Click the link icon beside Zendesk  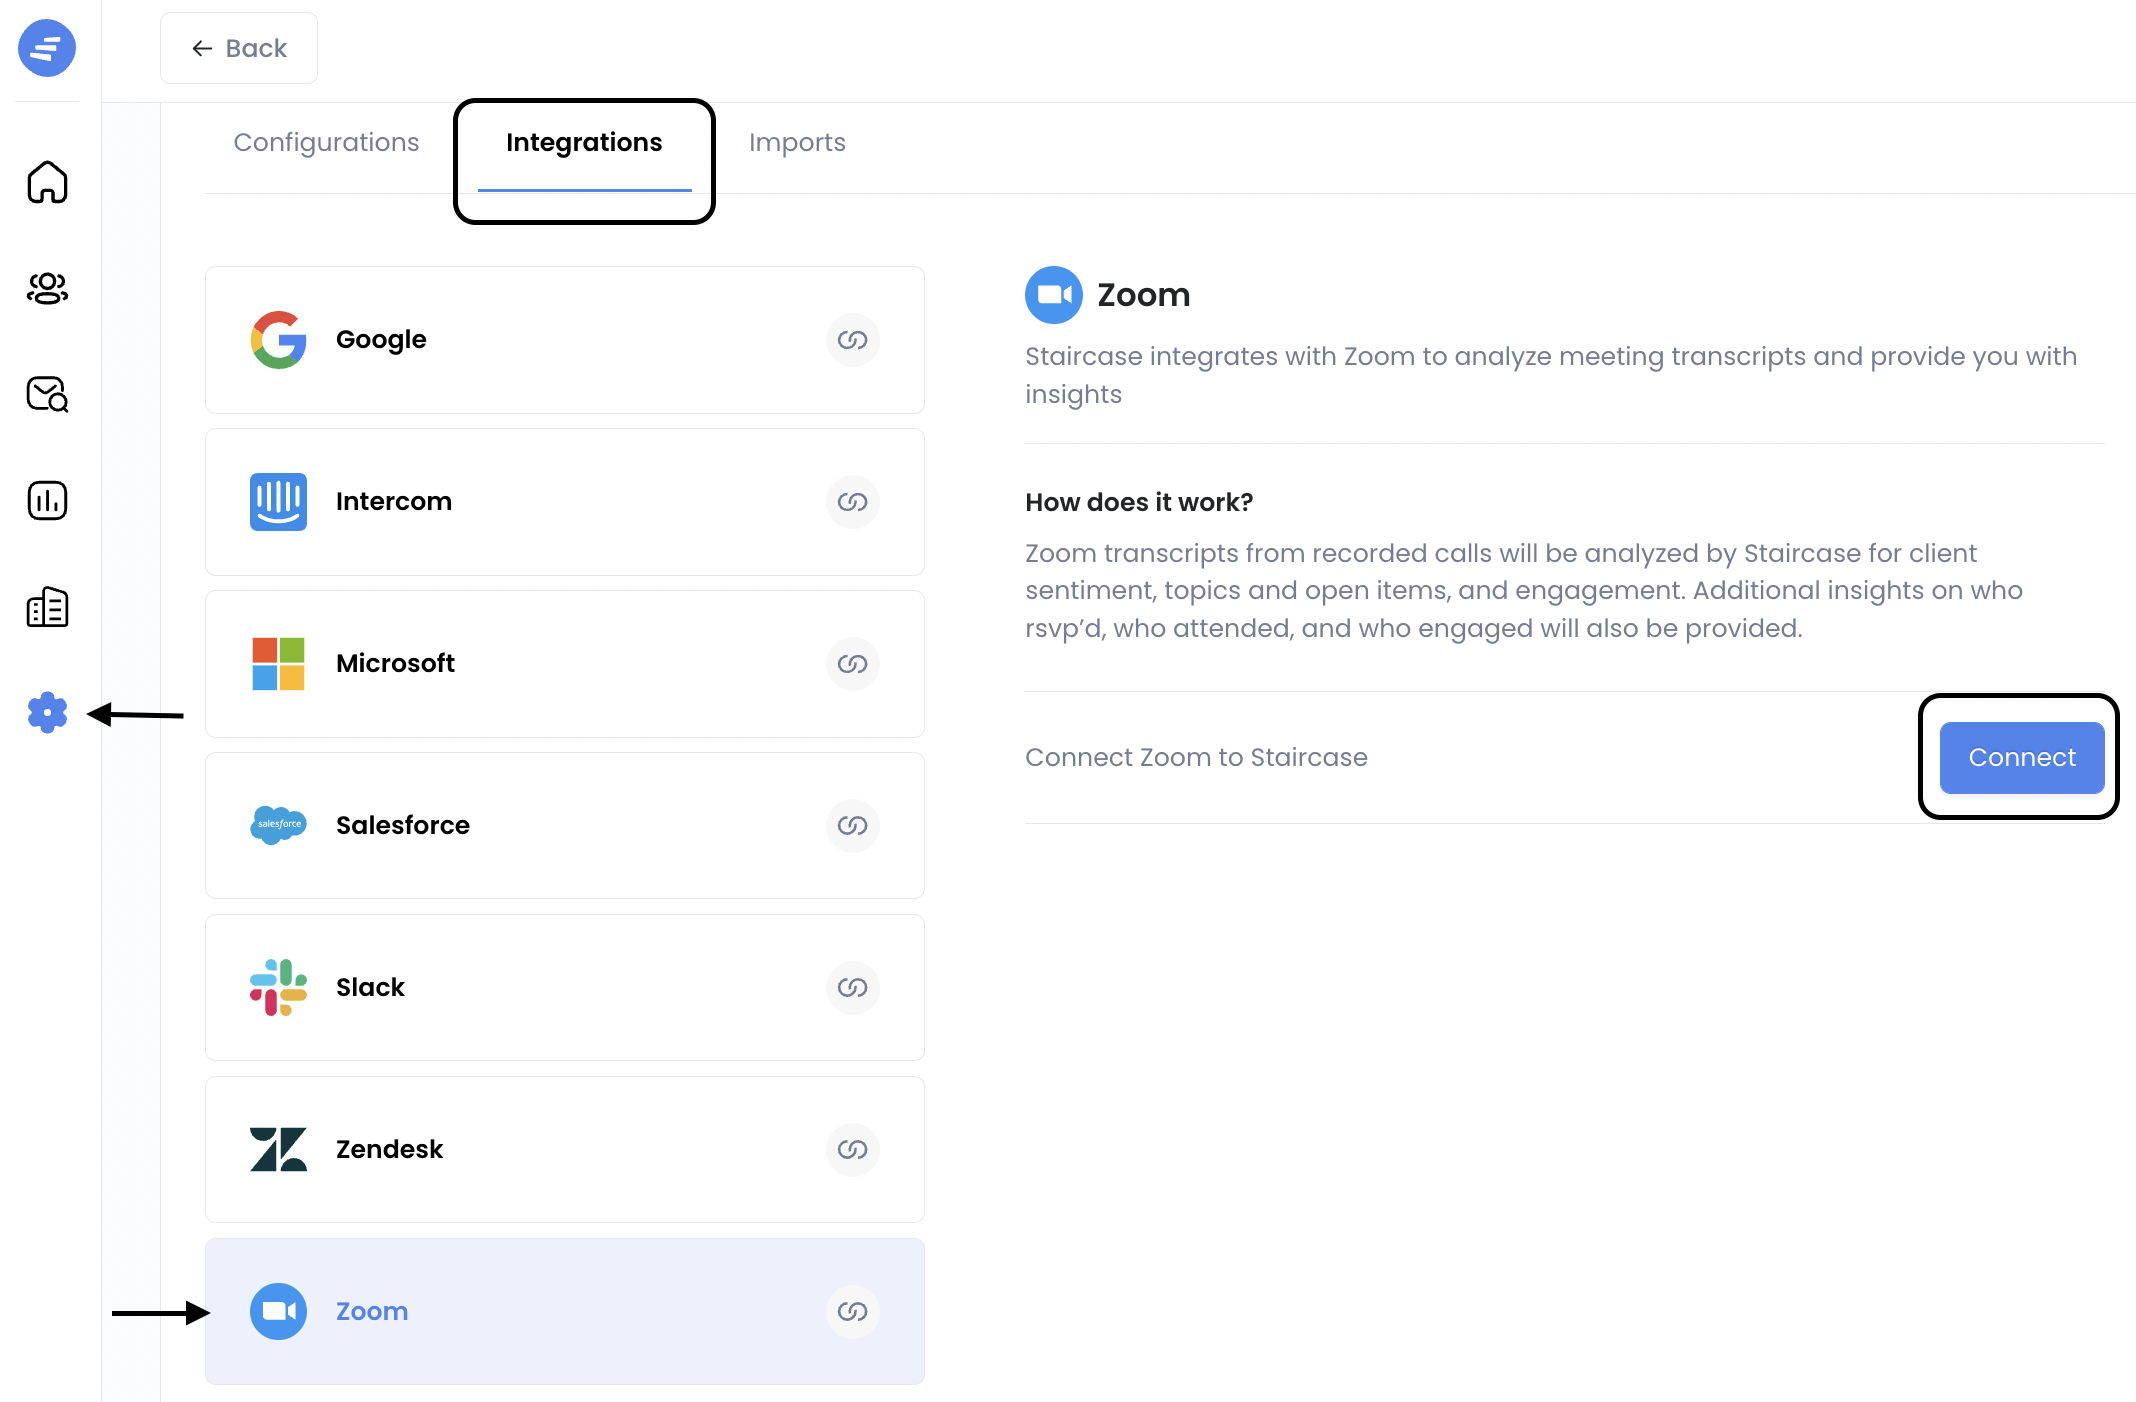tap(852, 1150)
